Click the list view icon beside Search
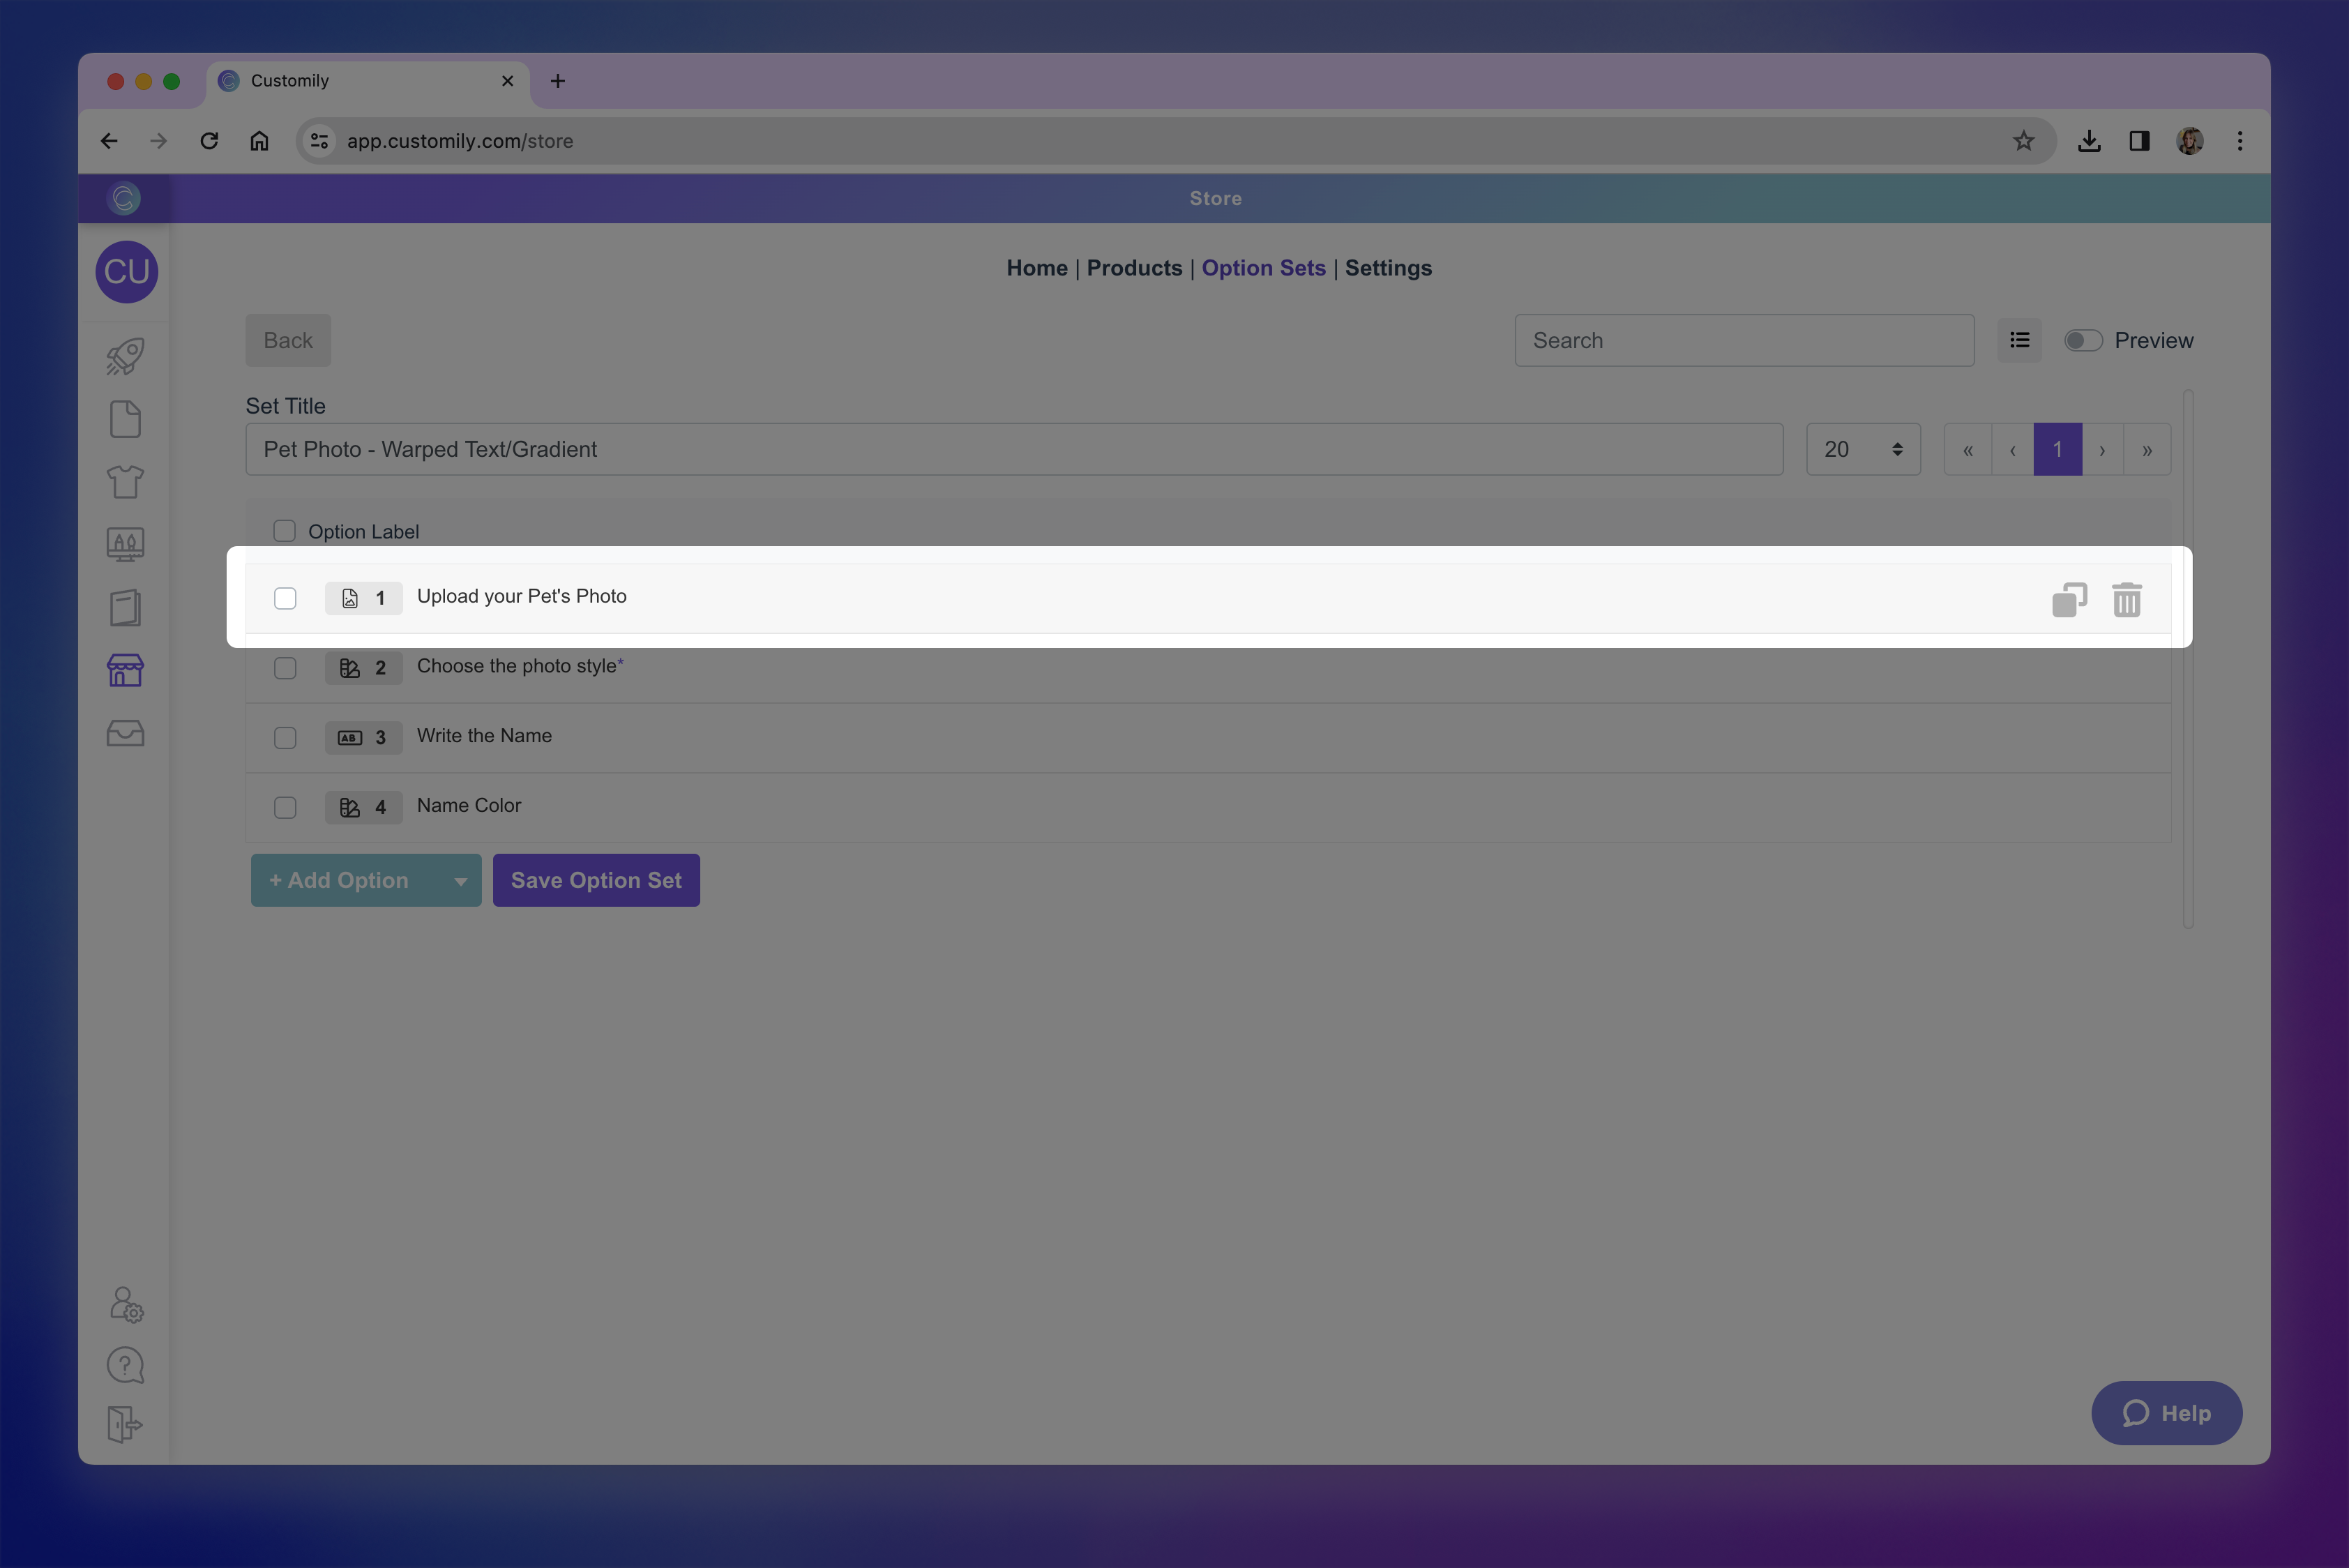This screenshot has width=2349, height=1568. [x=2019, y=340]
